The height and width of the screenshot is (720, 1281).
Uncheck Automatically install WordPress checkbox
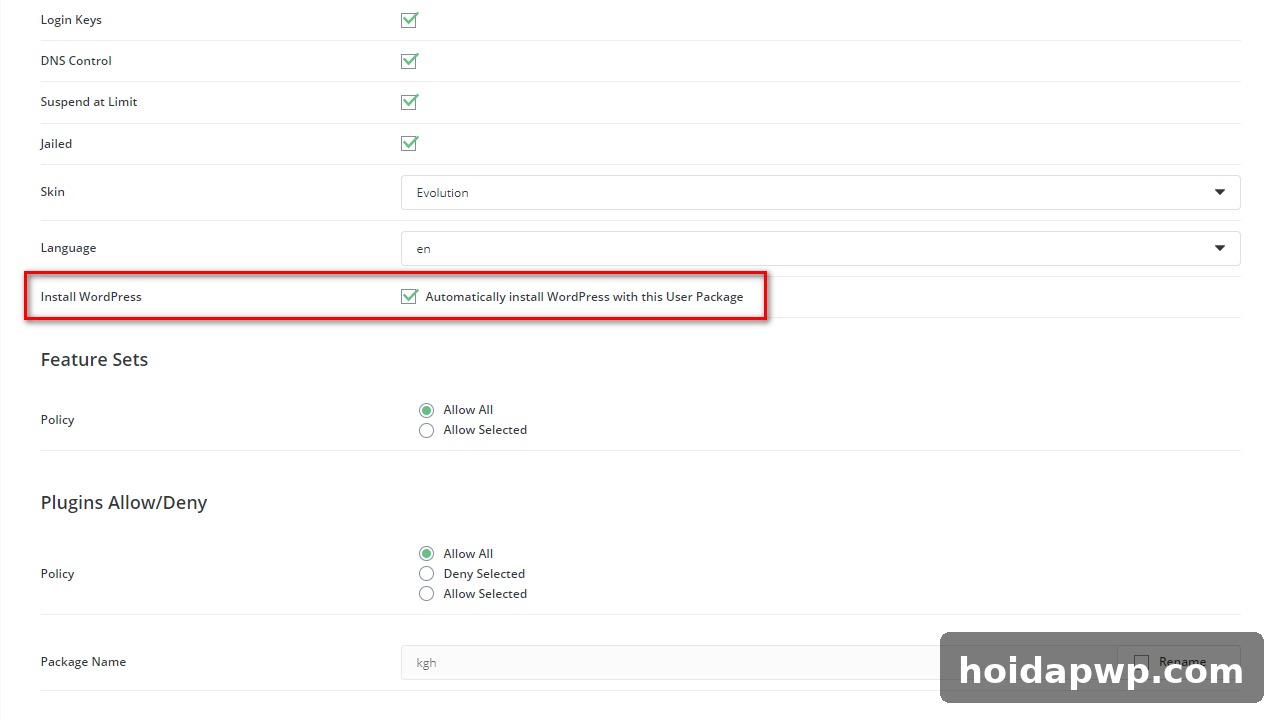coord(409,297)
